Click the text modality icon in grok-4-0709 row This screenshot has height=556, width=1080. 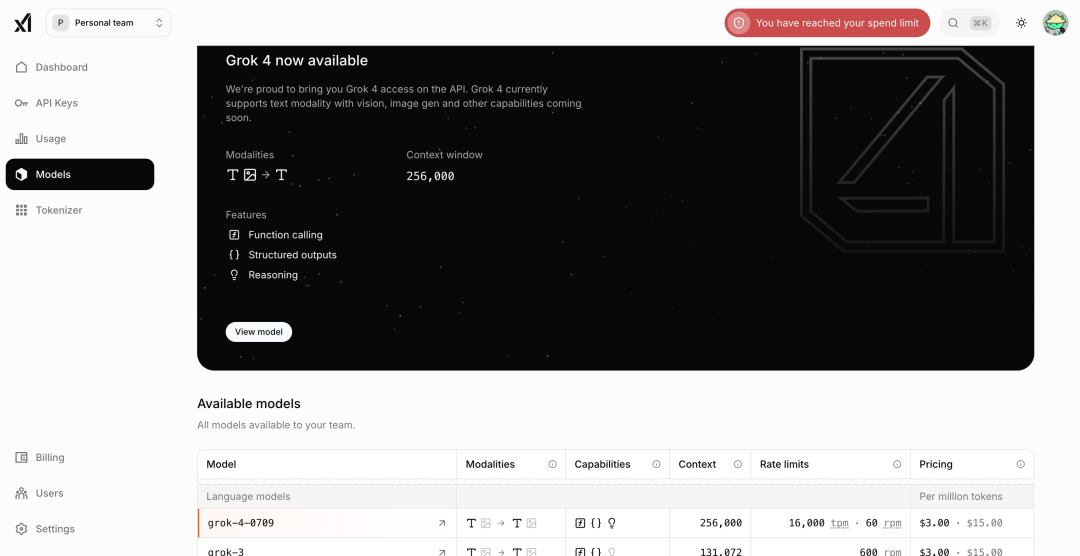471,524
